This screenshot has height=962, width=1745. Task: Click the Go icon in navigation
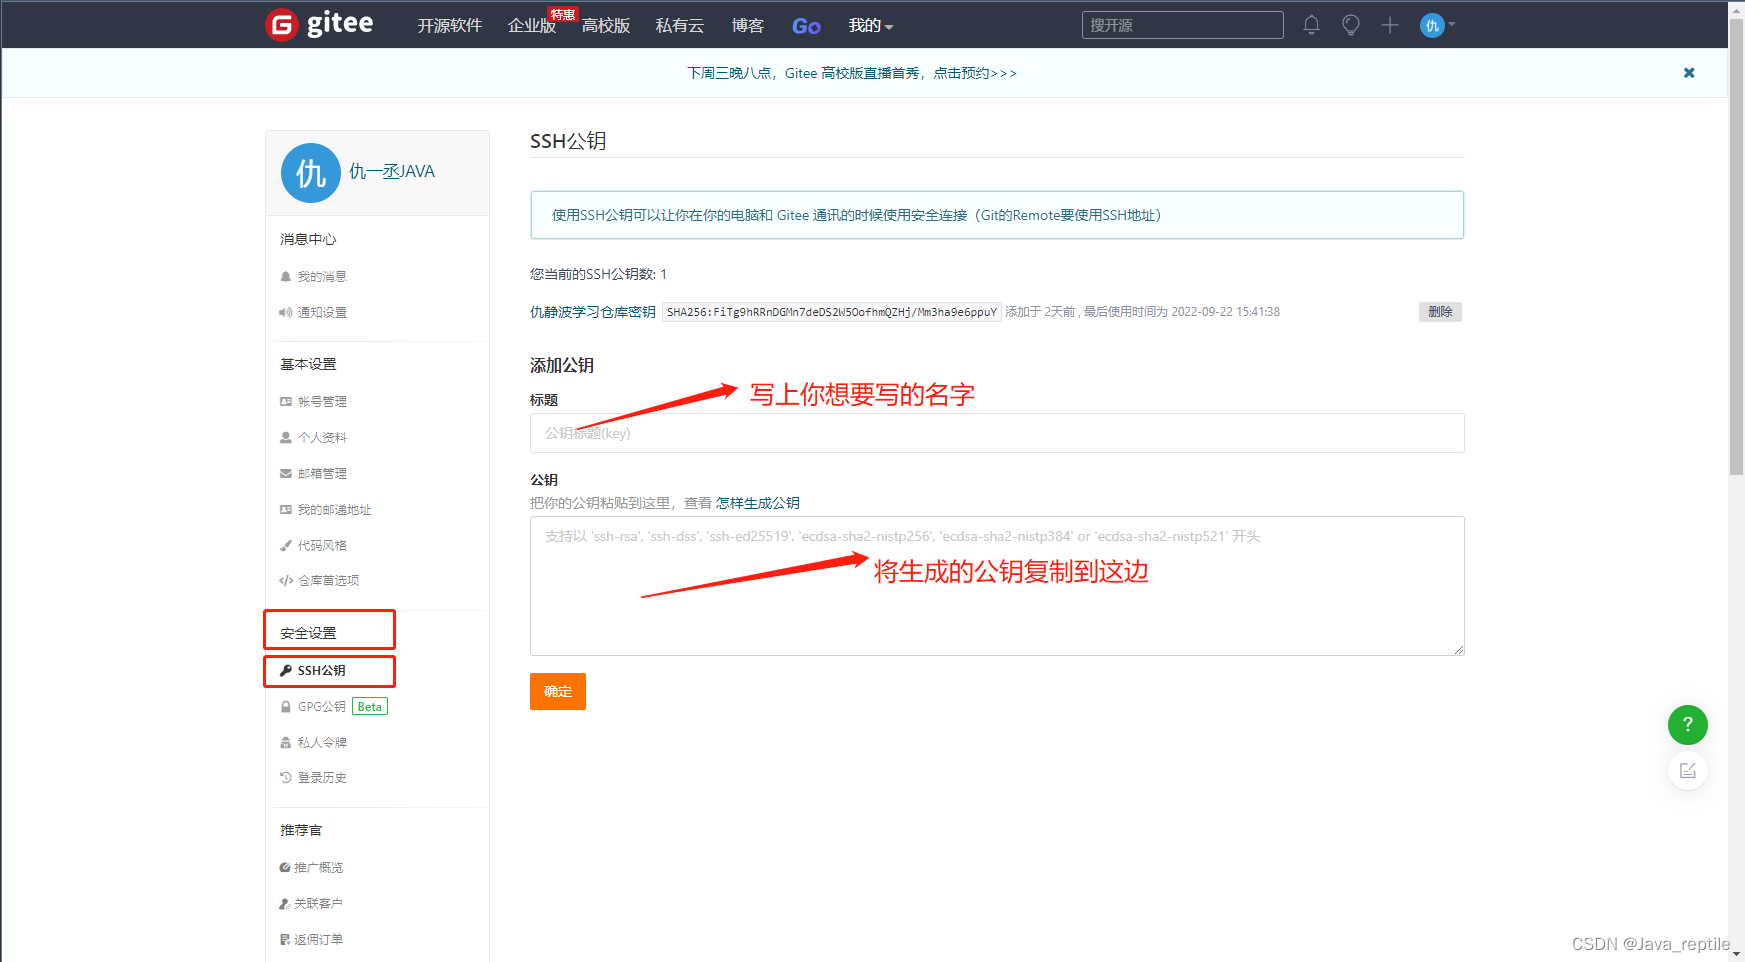(x=806, y=26)
